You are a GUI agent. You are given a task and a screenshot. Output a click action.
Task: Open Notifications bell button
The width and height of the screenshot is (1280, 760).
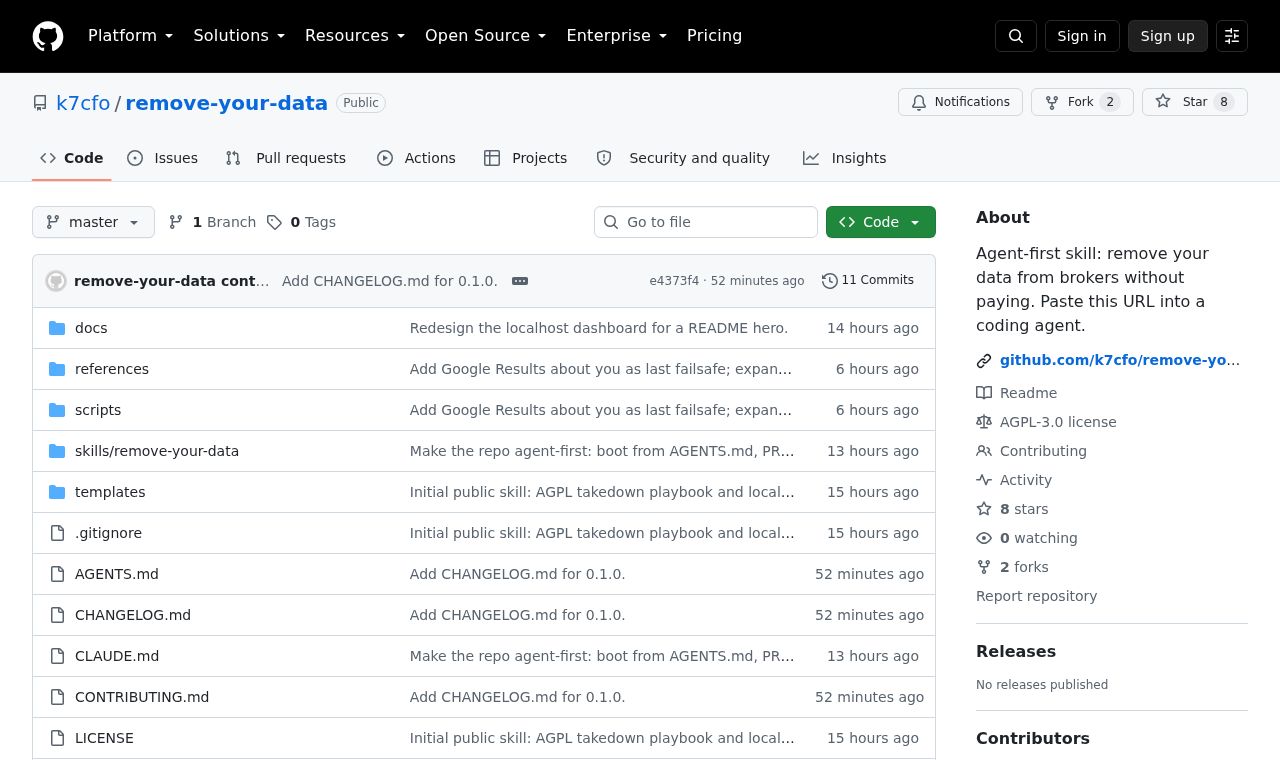pos(960,102)
